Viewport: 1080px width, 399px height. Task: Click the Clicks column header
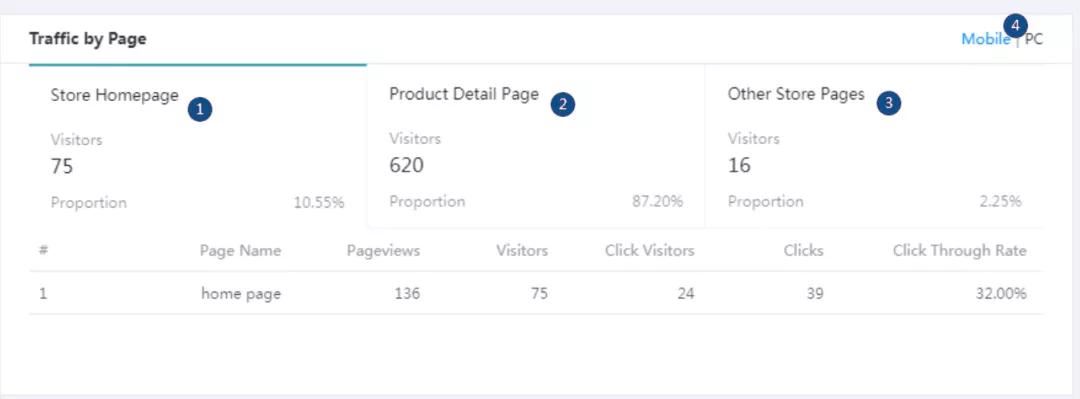pyautogui.click(x=803, y=251)
